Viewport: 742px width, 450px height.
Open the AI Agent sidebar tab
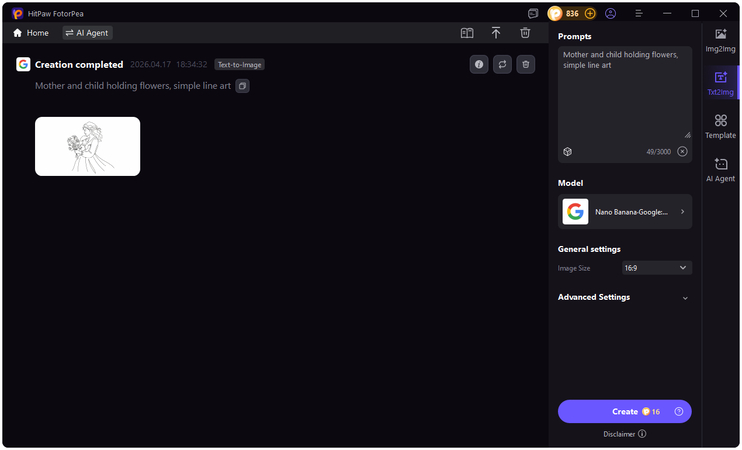point(720,169)
